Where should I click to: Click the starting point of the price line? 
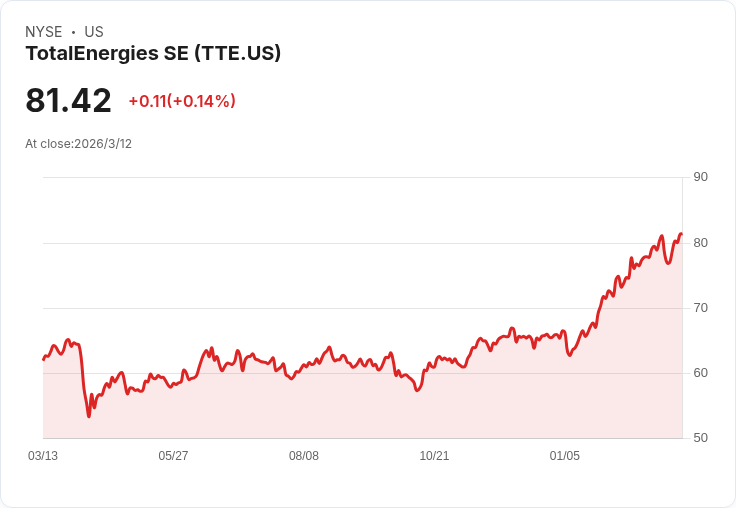[x=44, y=360]
